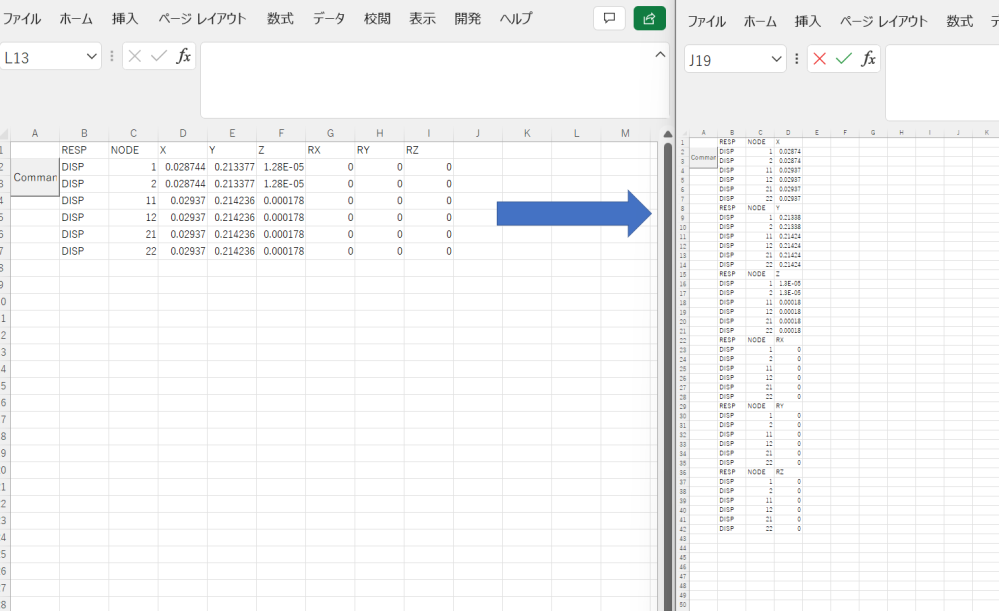Click the cancel X icon in left formula bar

[x=135, y=57]
